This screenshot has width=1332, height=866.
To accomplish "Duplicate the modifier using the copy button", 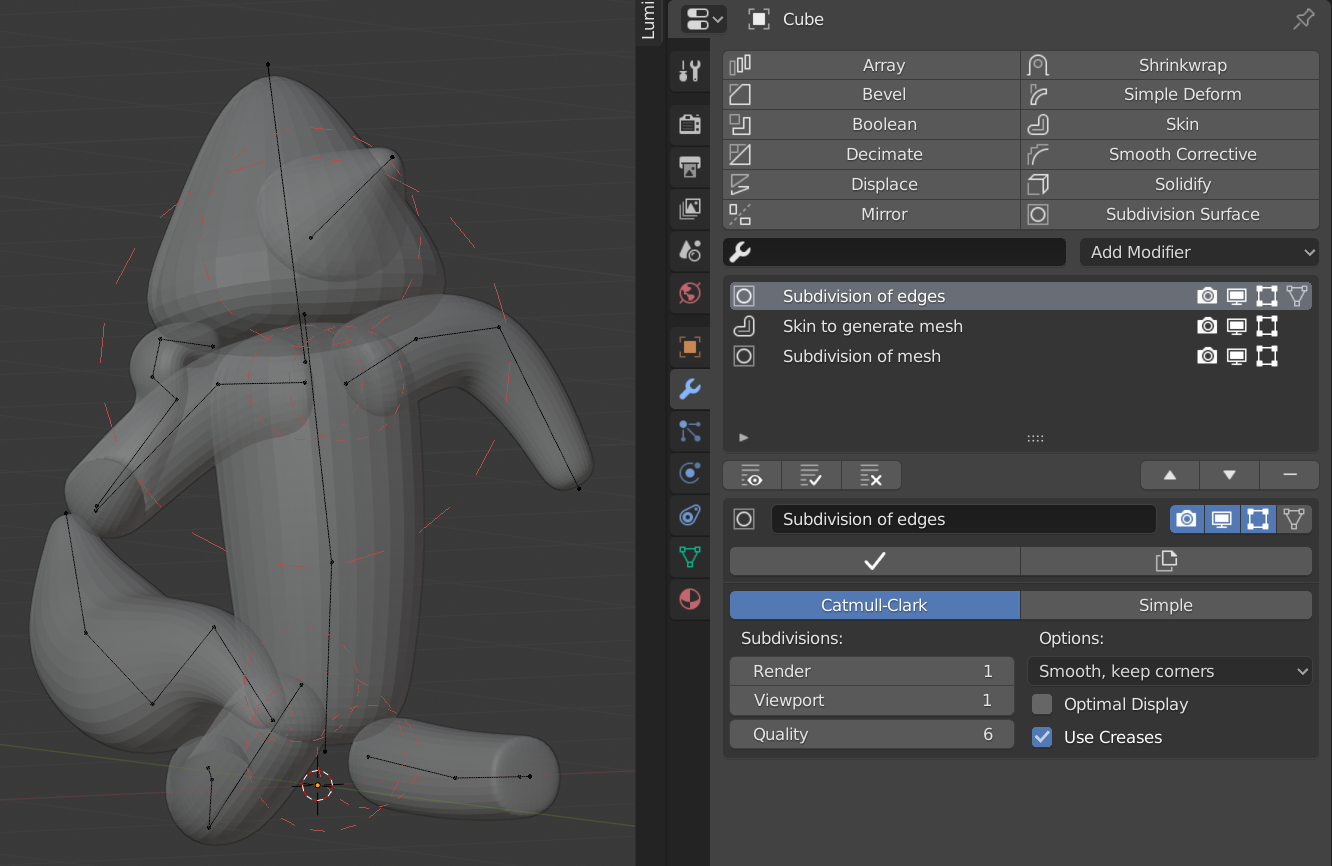I will (x=1166, y=561).
